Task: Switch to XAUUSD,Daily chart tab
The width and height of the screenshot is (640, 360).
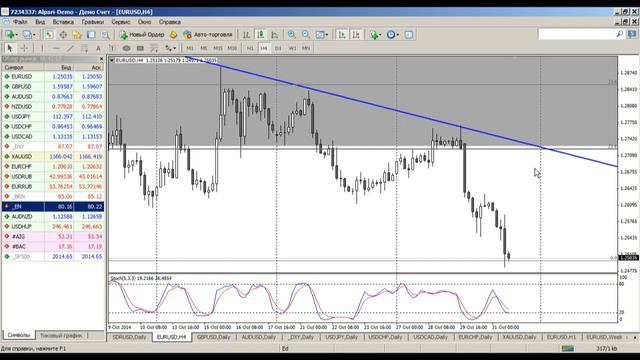Action: 519,337
